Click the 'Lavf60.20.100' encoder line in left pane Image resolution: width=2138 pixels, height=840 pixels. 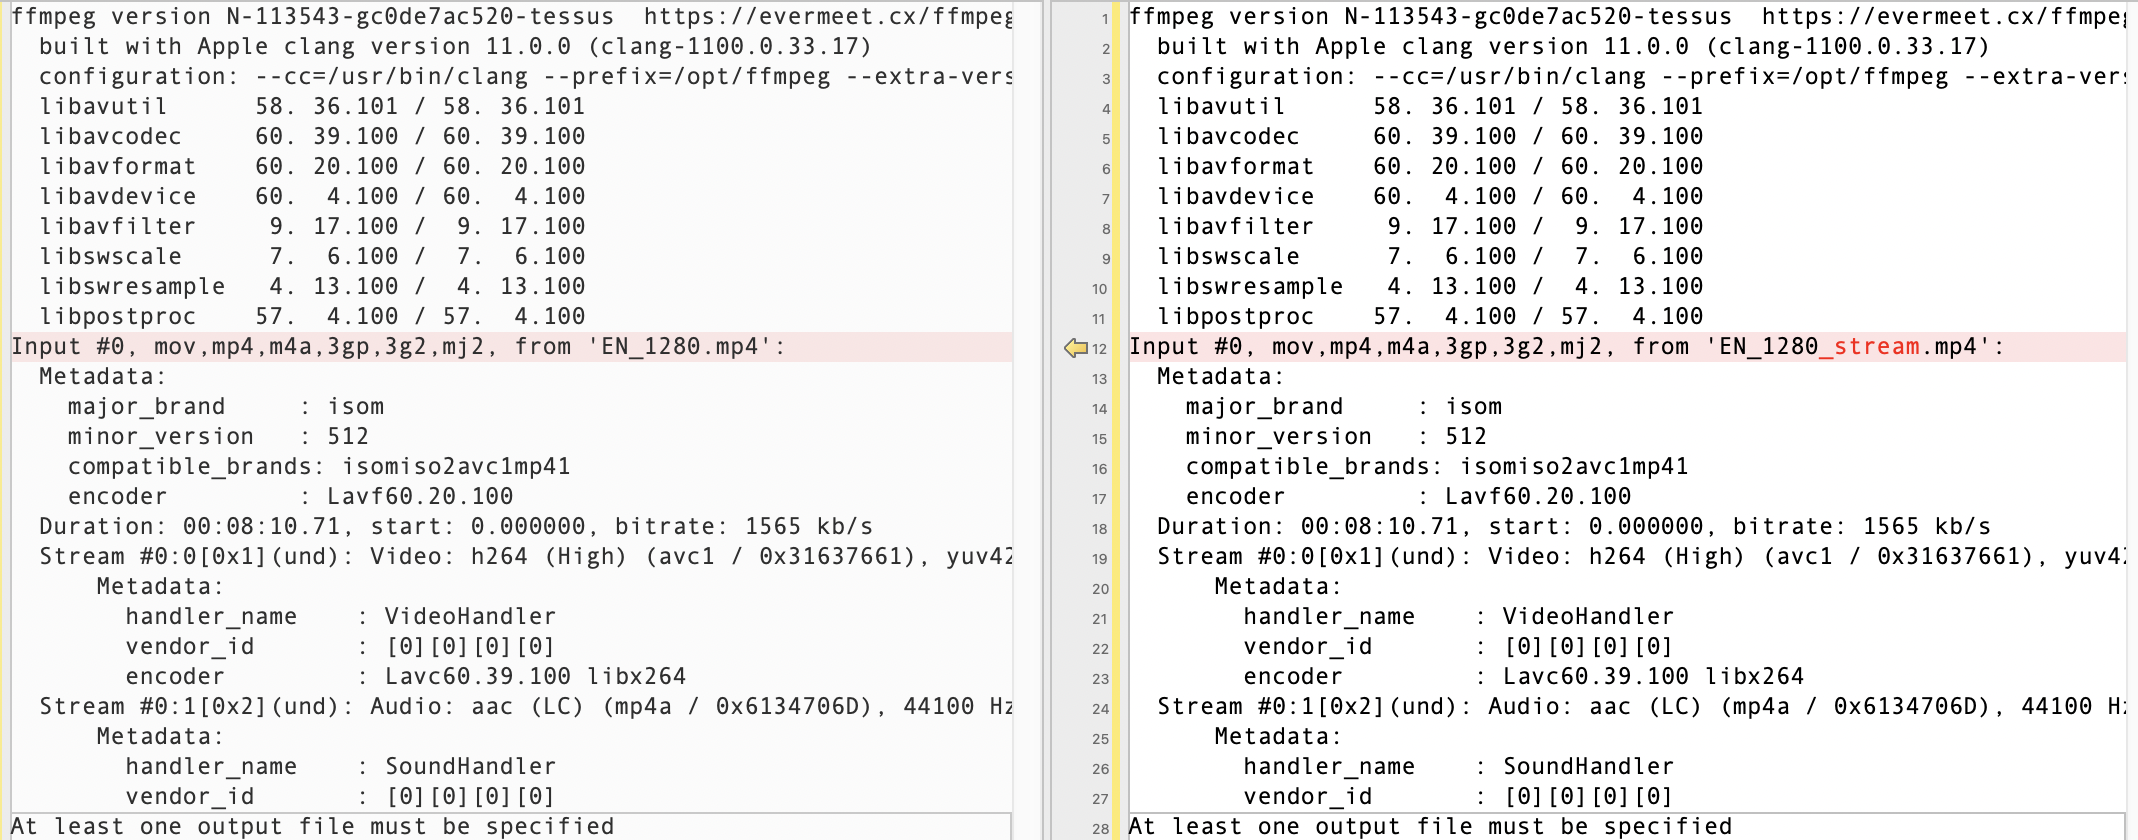[x=290, y=497]
